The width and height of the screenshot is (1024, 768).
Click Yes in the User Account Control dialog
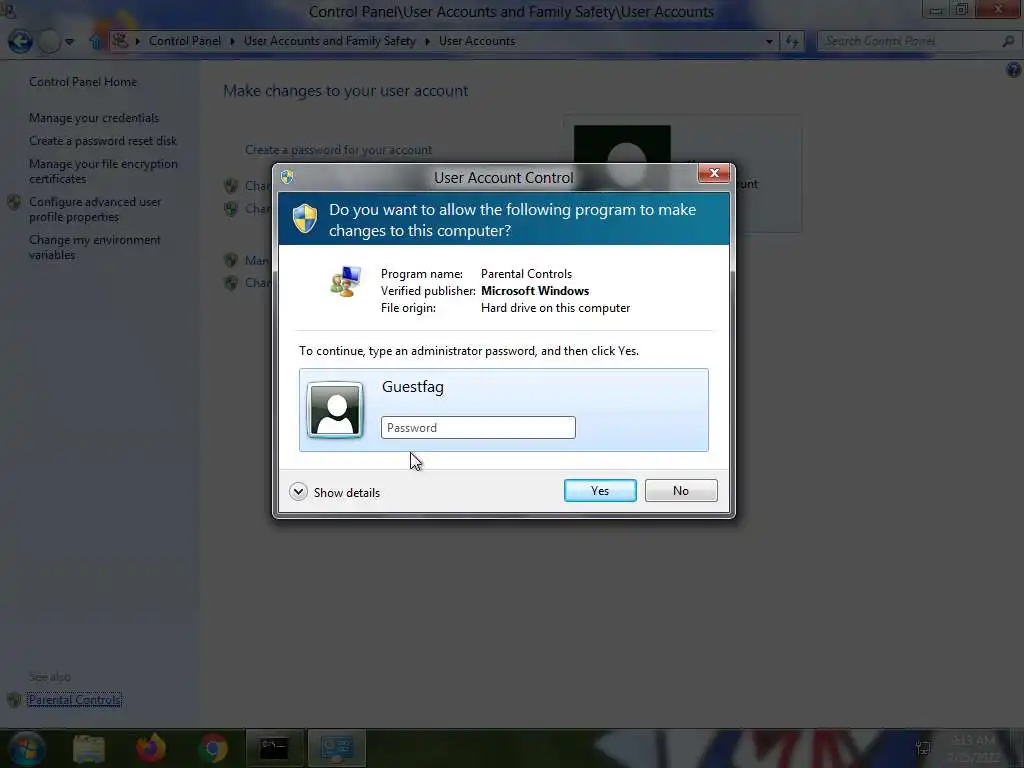600,490
